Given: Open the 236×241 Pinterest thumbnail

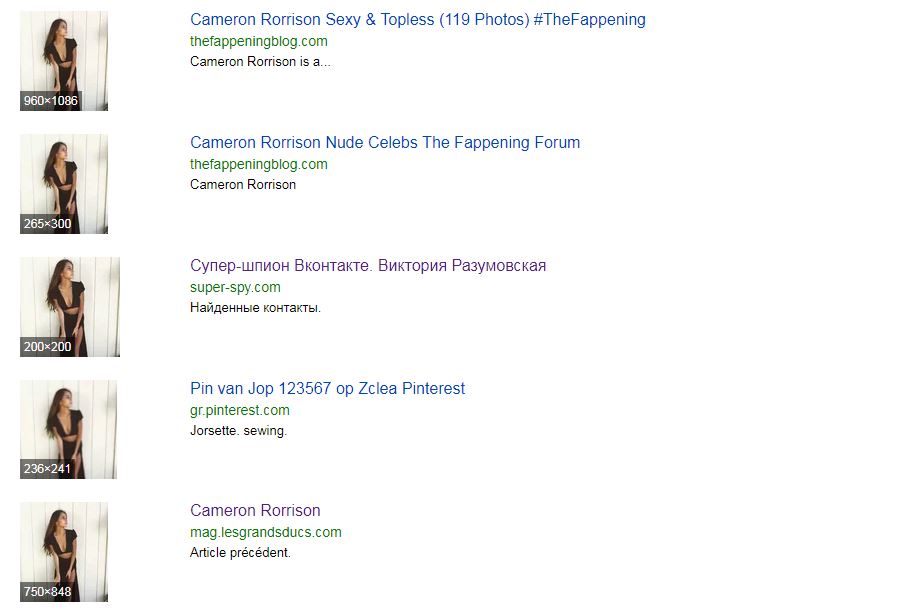Looking at the screenshot, I should coord(68,429).
